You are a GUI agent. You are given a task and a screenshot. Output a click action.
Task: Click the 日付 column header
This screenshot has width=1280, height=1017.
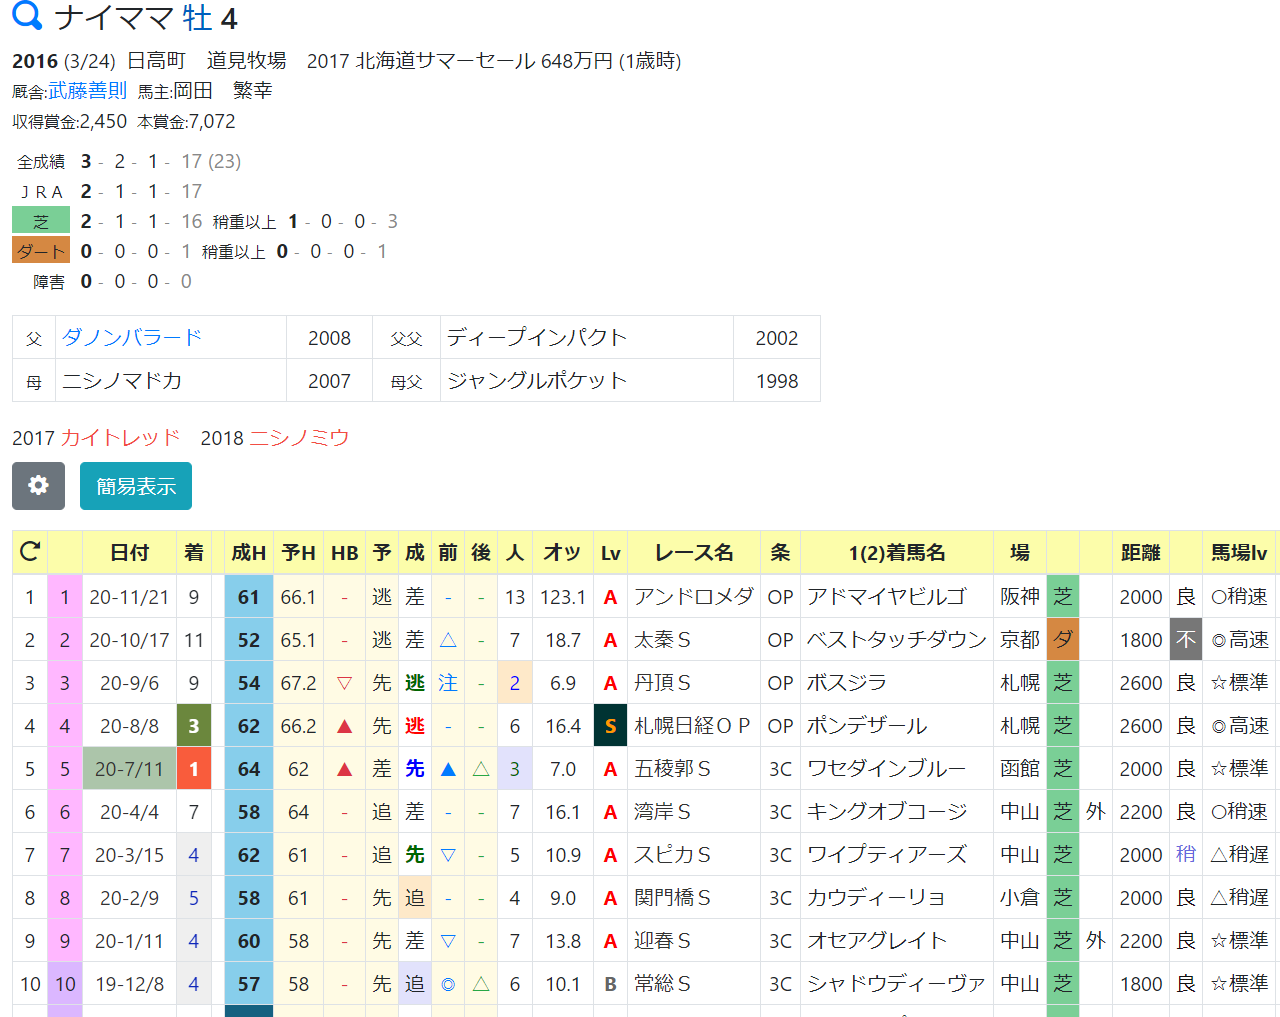[x=129, y=553]
